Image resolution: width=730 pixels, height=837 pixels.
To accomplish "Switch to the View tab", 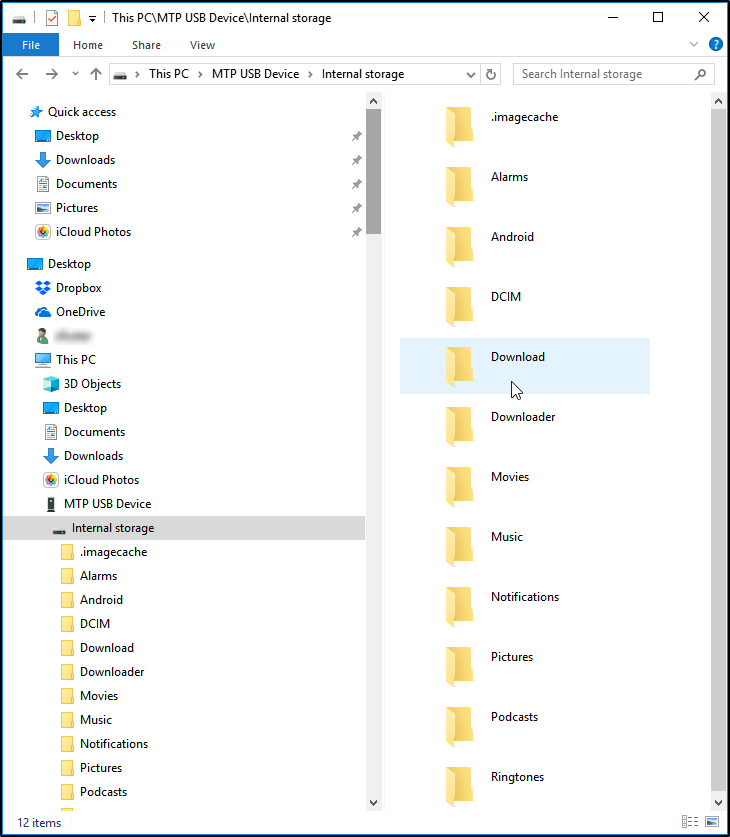I will click(x=202, y=45).
